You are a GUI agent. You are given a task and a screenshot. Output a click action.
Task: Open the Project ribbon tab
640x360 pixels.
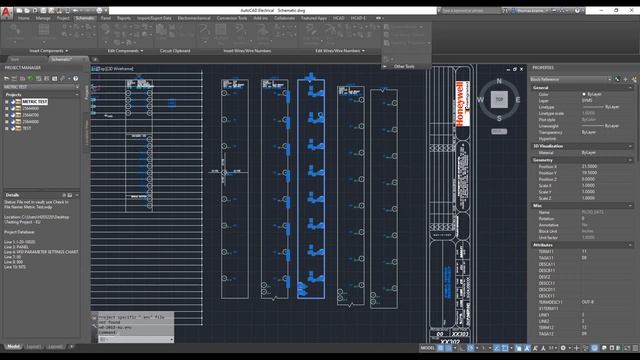[x=63, y=18]
